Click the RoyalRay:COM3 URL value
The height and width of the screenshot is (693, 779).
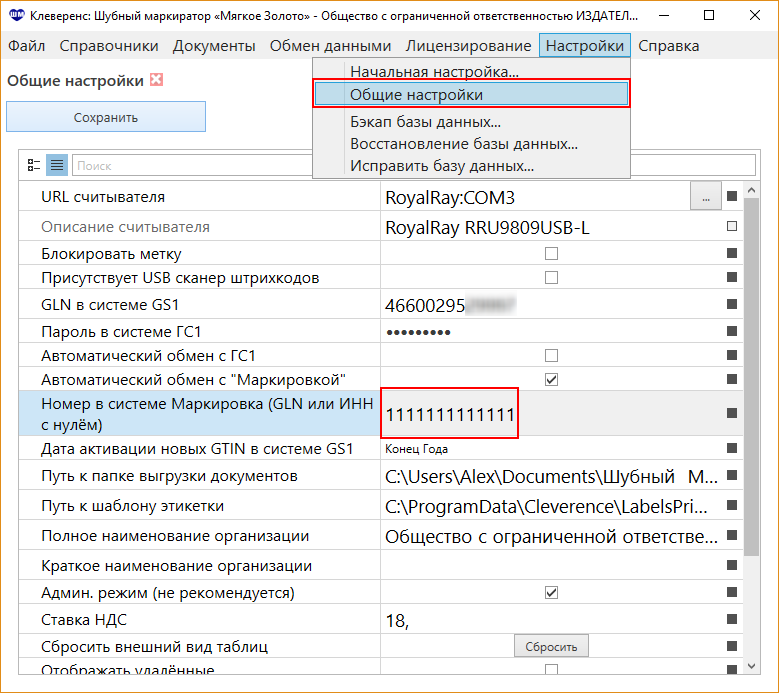click(536, 197)
